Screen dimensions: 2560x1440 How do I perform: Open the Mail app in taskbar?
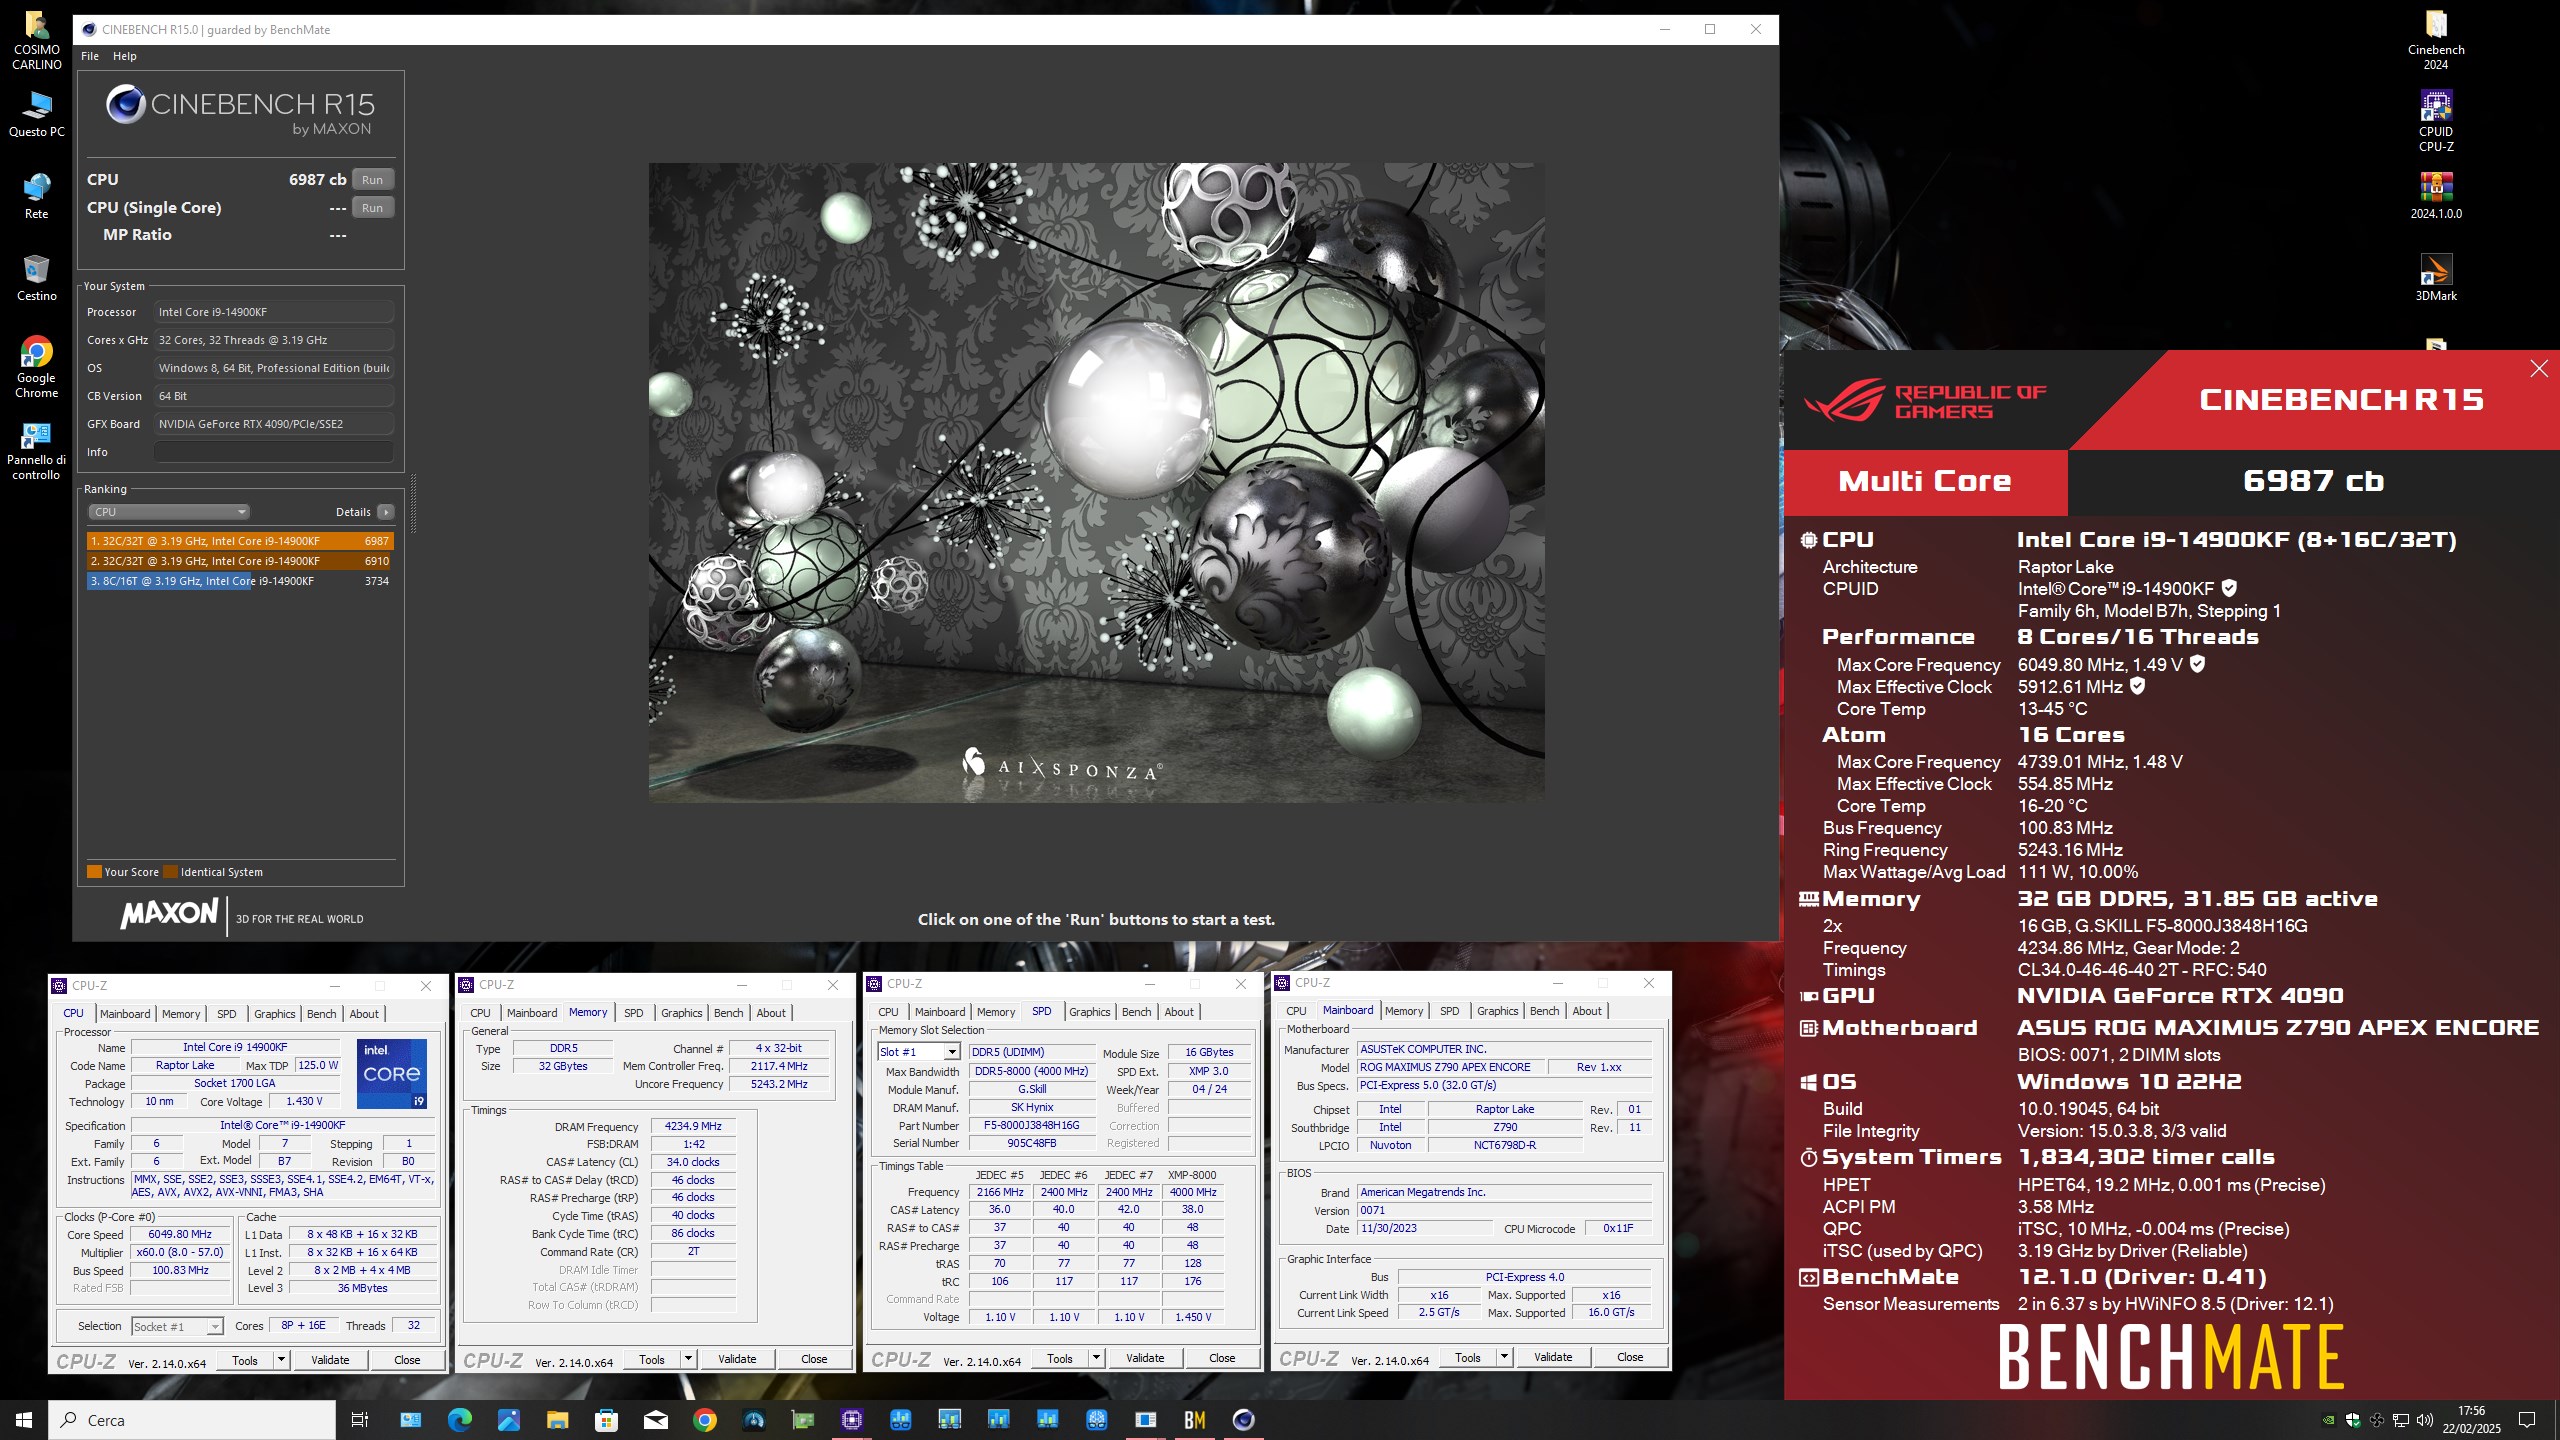coord(655,1420)
